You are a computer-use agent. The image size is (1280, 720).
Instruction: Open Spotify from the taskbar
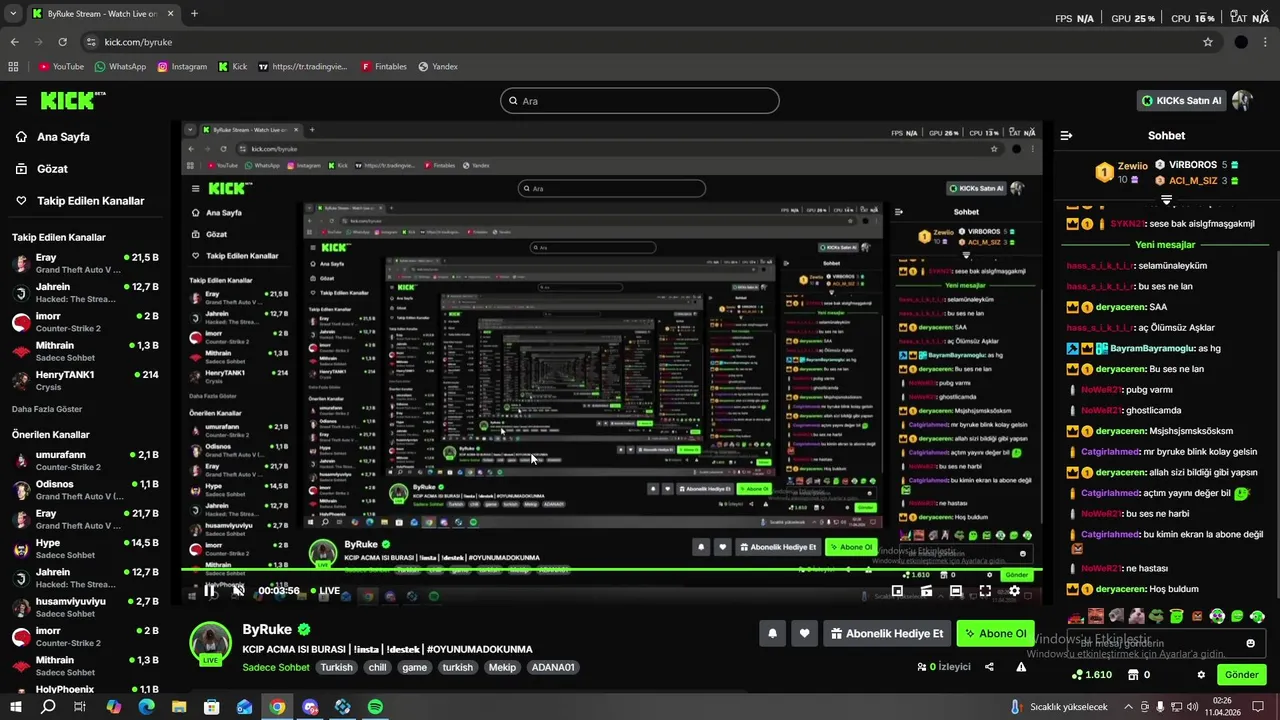point(375,707)
